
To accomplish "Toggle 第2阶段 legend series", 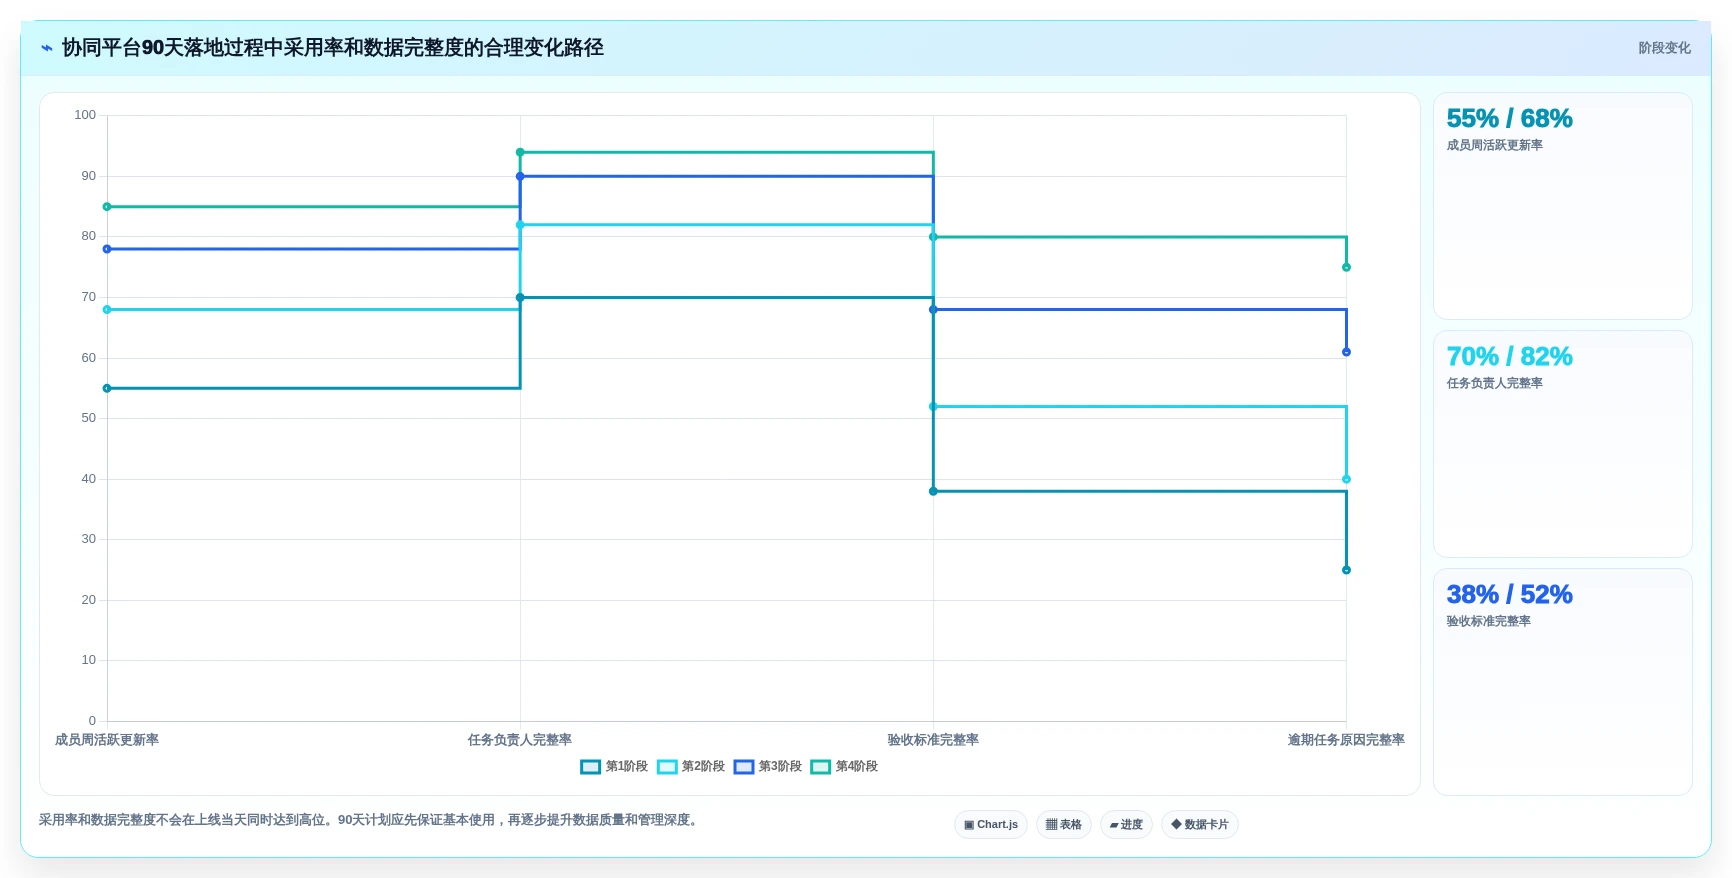I will click(691, 767).
